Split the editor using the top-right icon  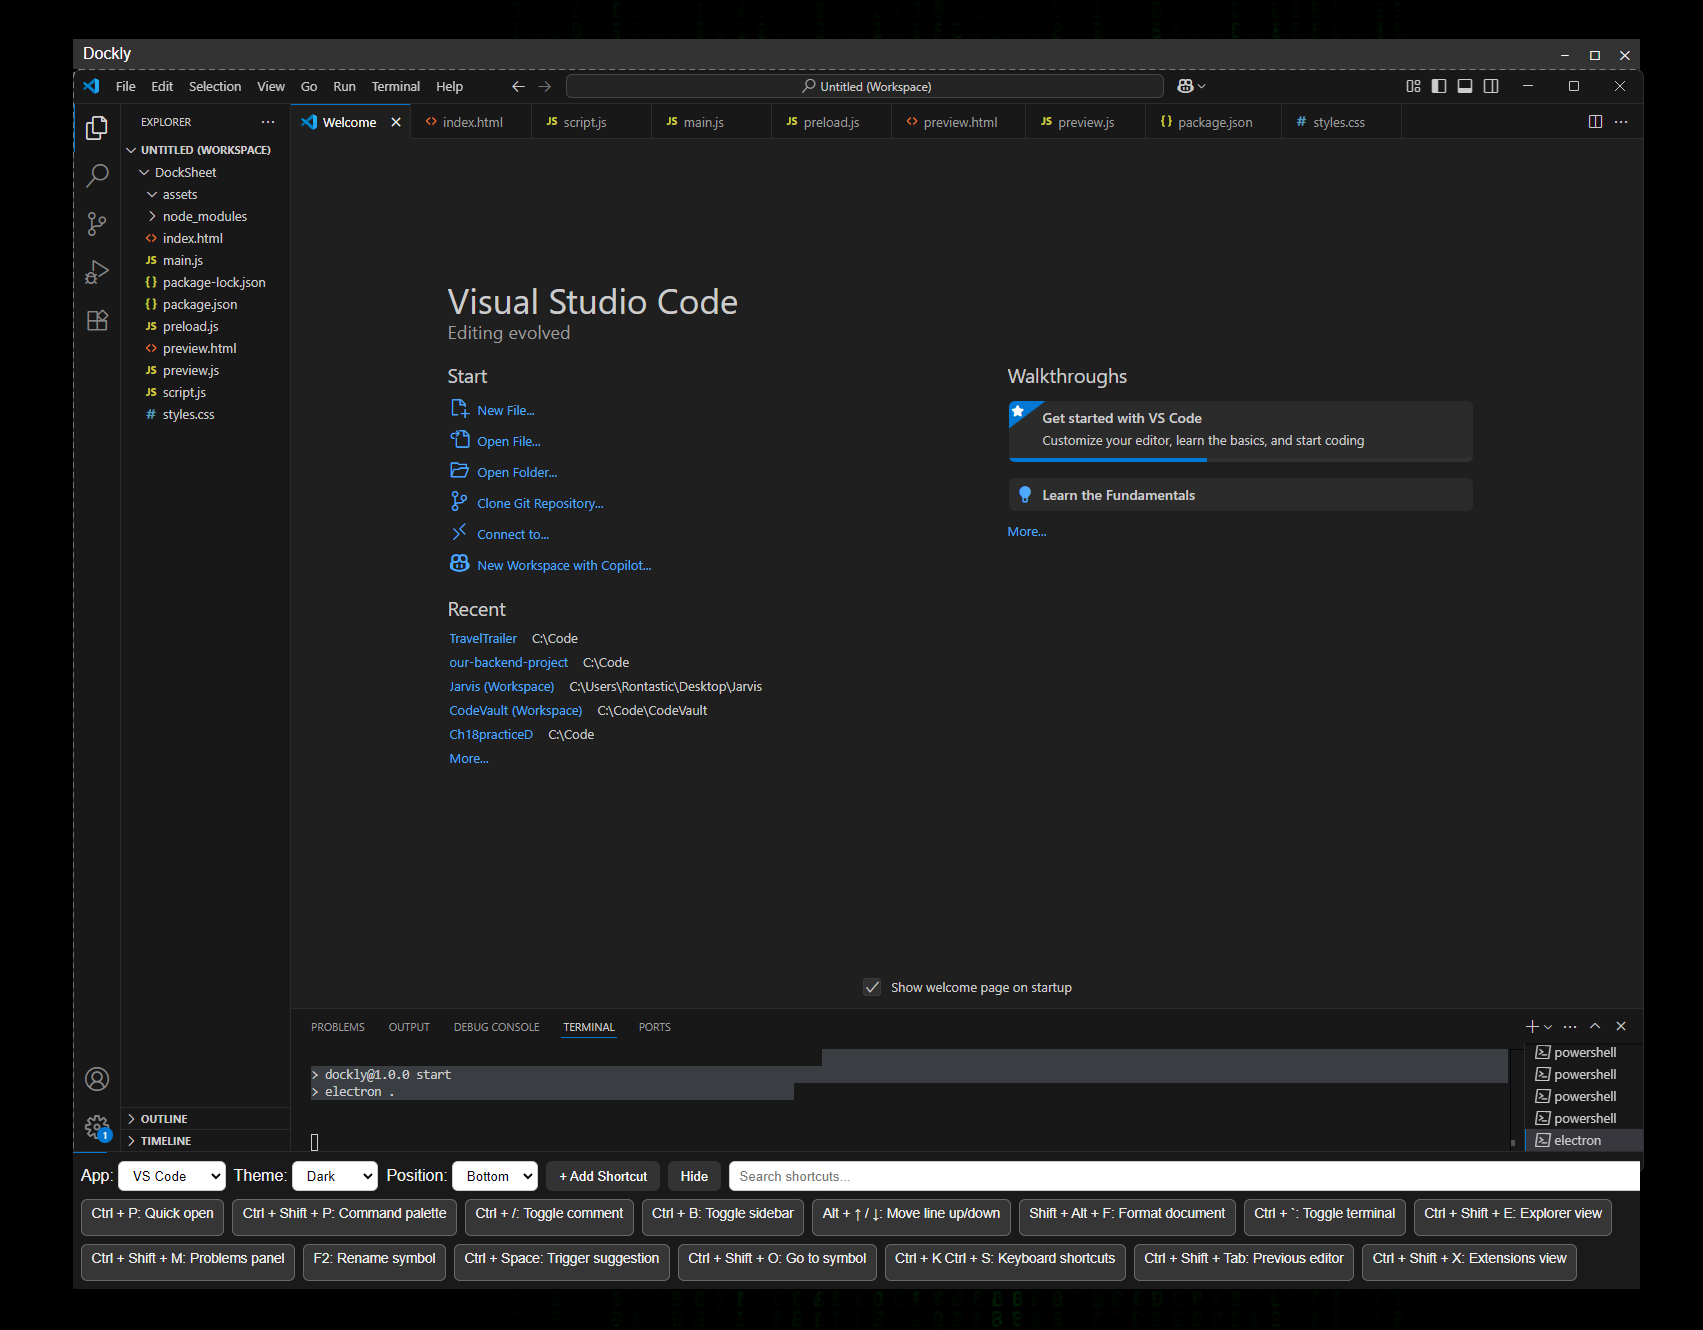point(1594,121)
